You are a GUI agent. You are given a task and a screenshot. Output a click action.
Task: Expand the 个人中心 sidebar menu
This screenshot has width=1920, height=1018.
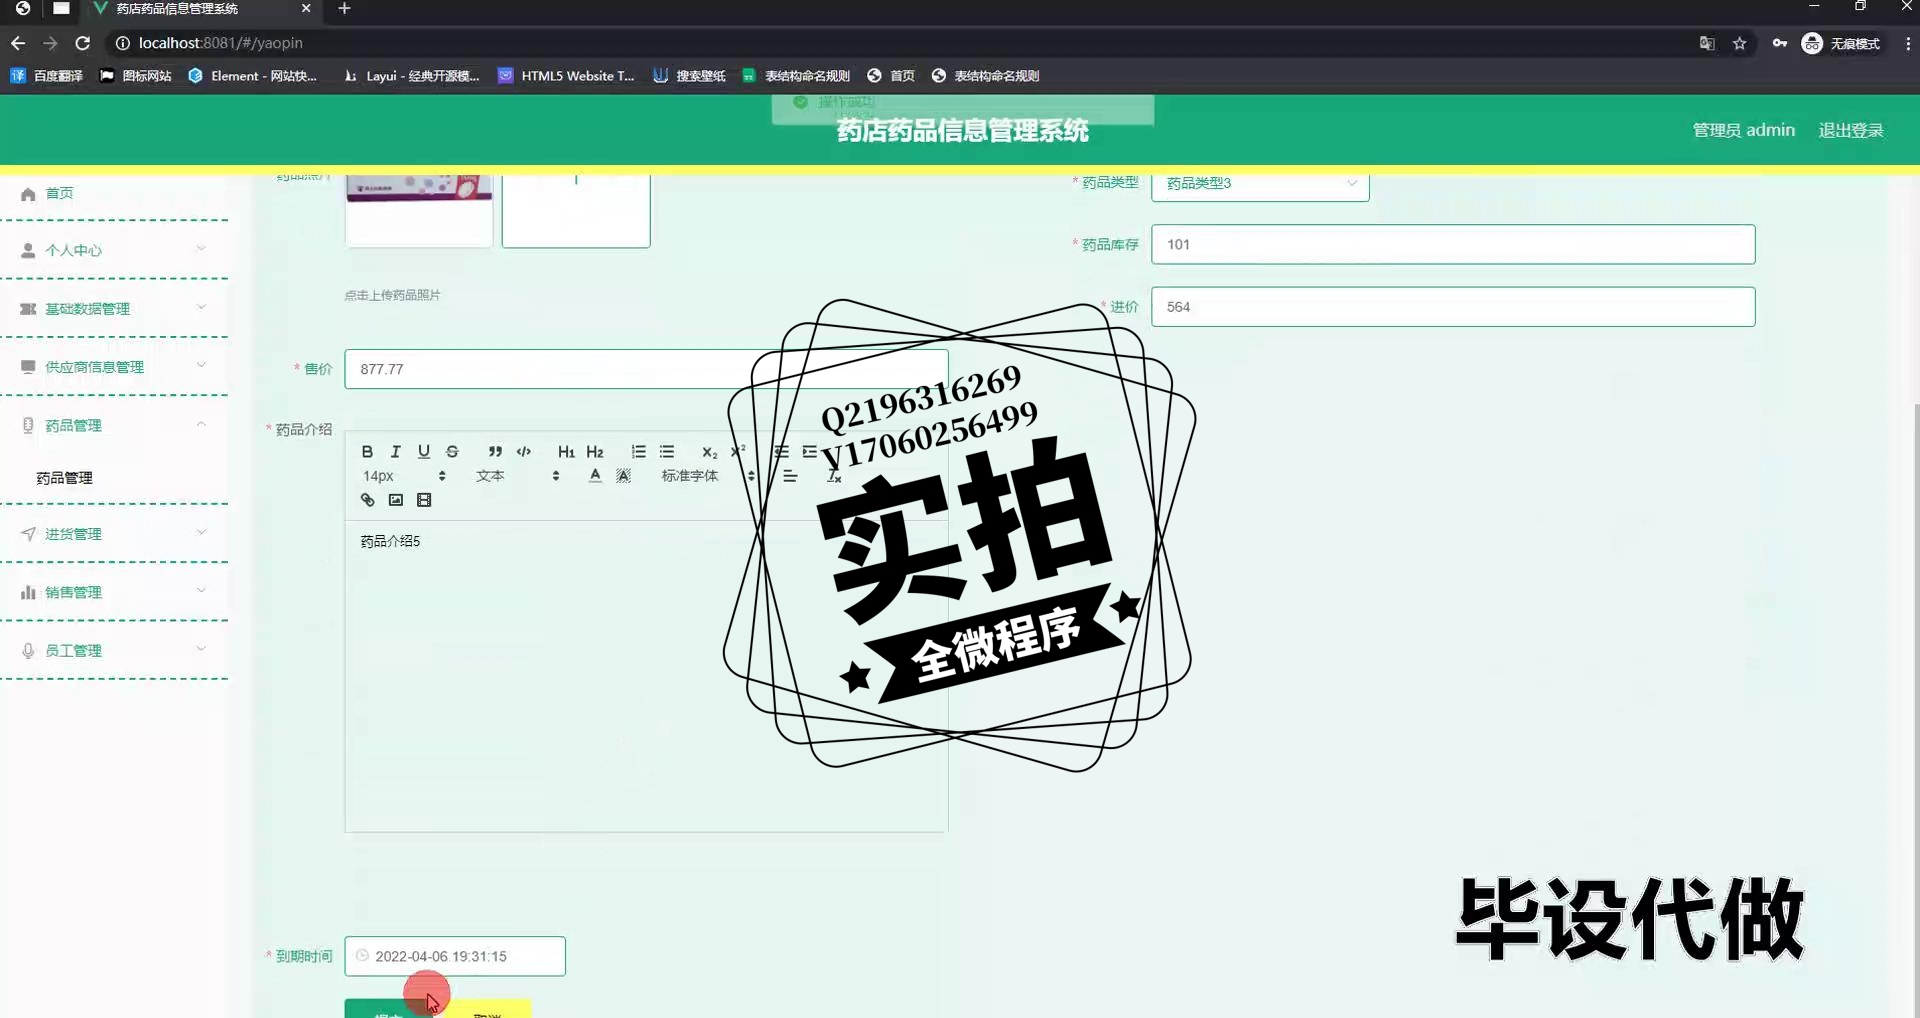pos(114,250)
